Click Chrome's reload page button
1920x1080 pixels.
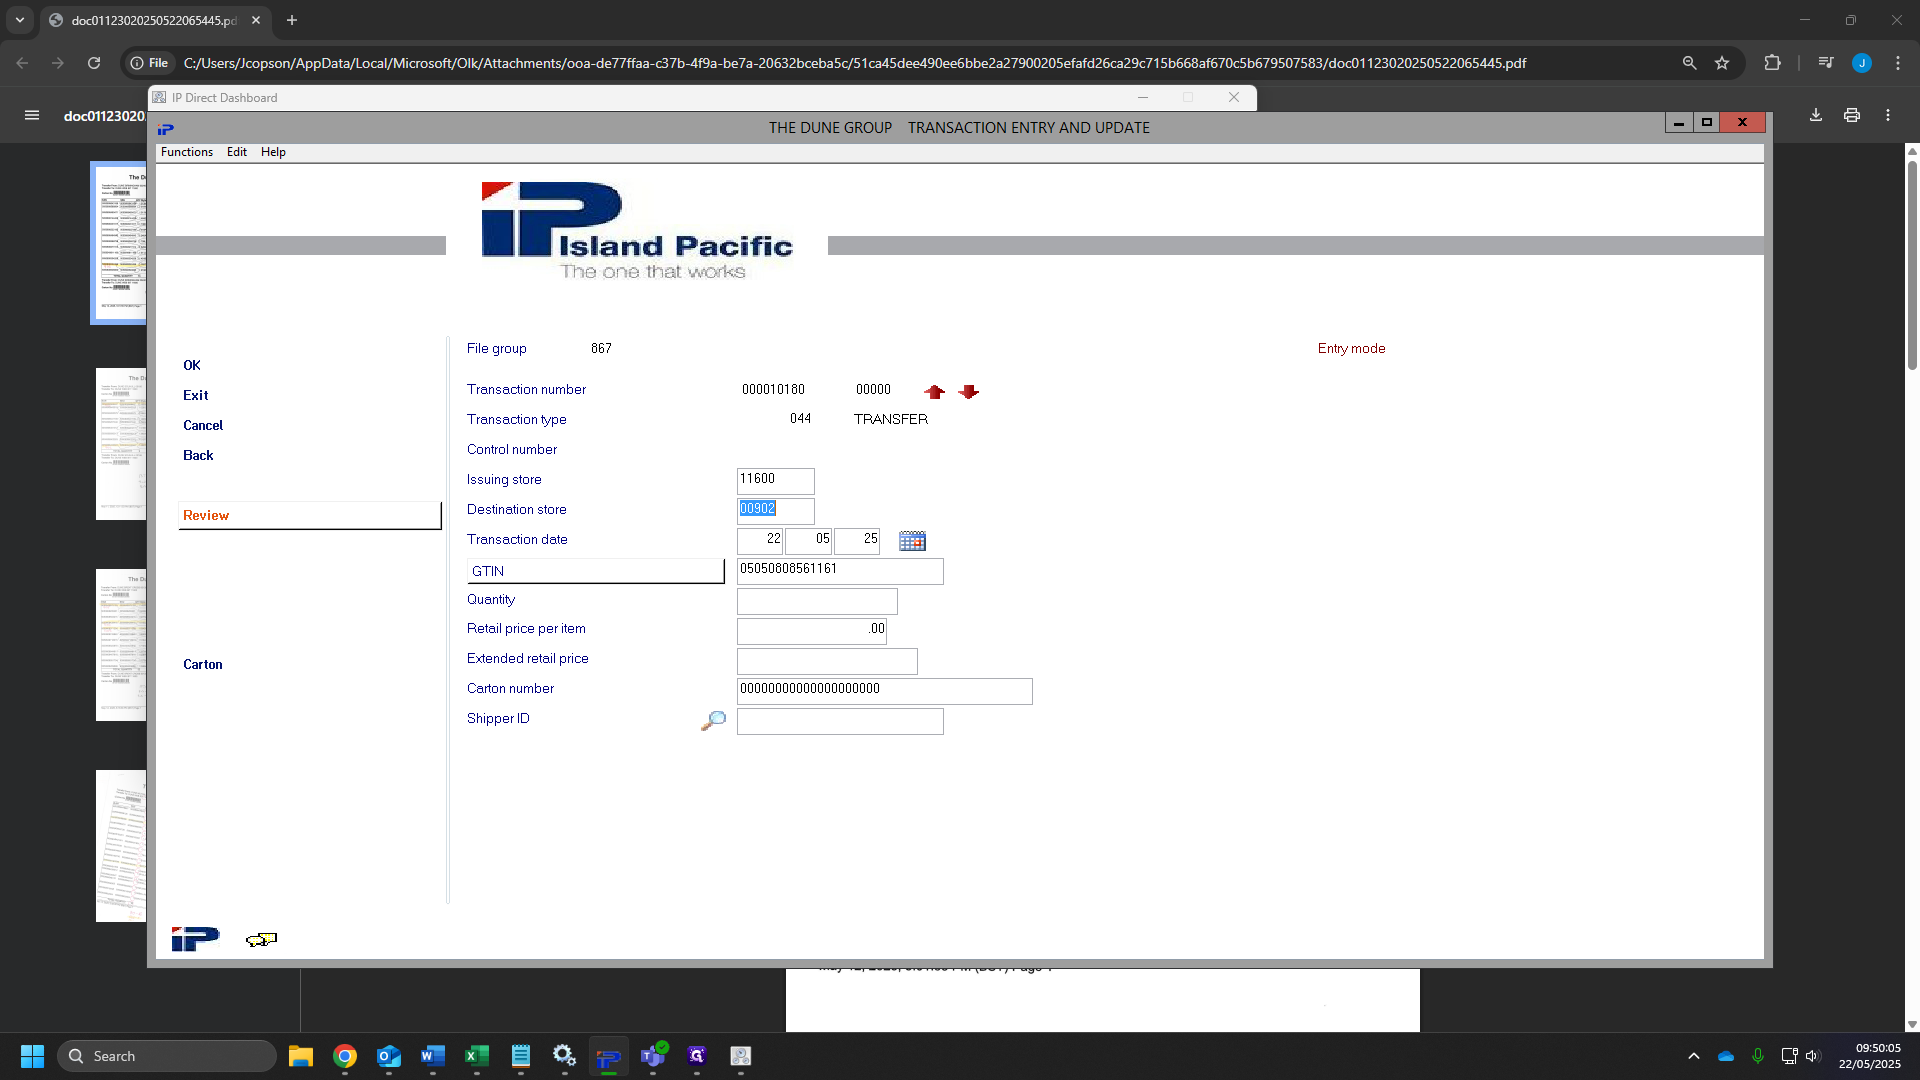point(94,63)
